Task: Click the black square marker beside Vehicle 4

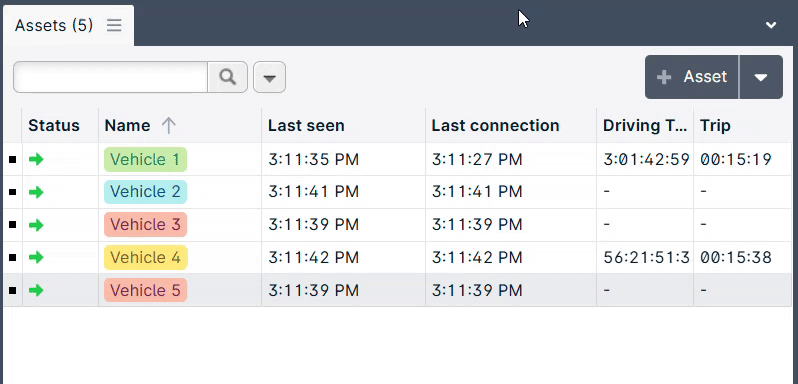Action: click(13, 257)
